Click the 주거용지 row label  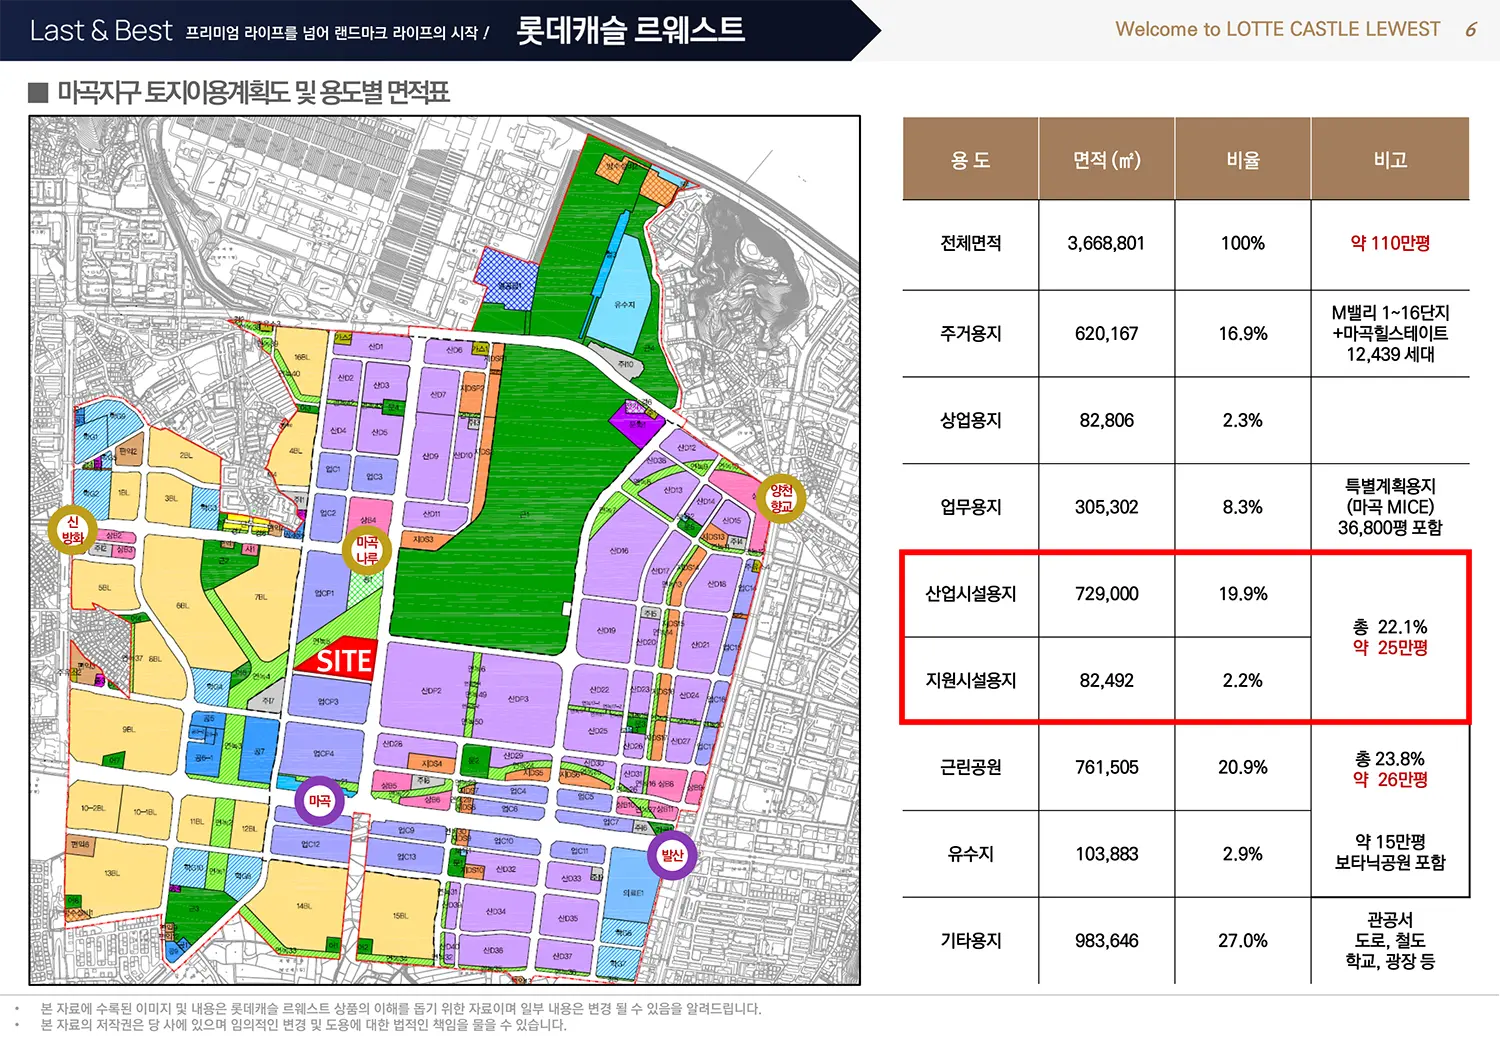click(970, 333)
